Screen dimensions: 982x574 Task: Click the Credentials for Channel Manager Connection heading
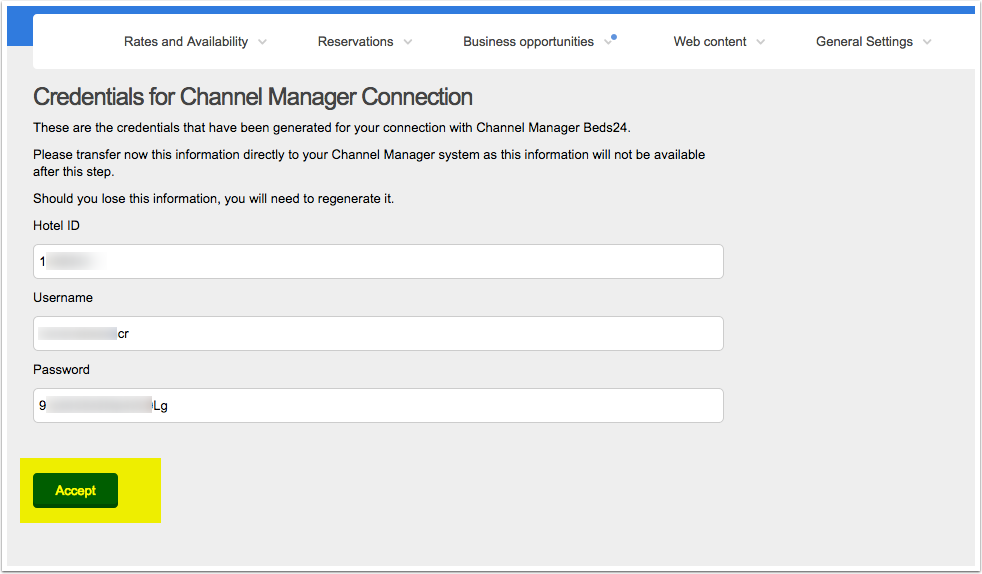click(252, 97)
